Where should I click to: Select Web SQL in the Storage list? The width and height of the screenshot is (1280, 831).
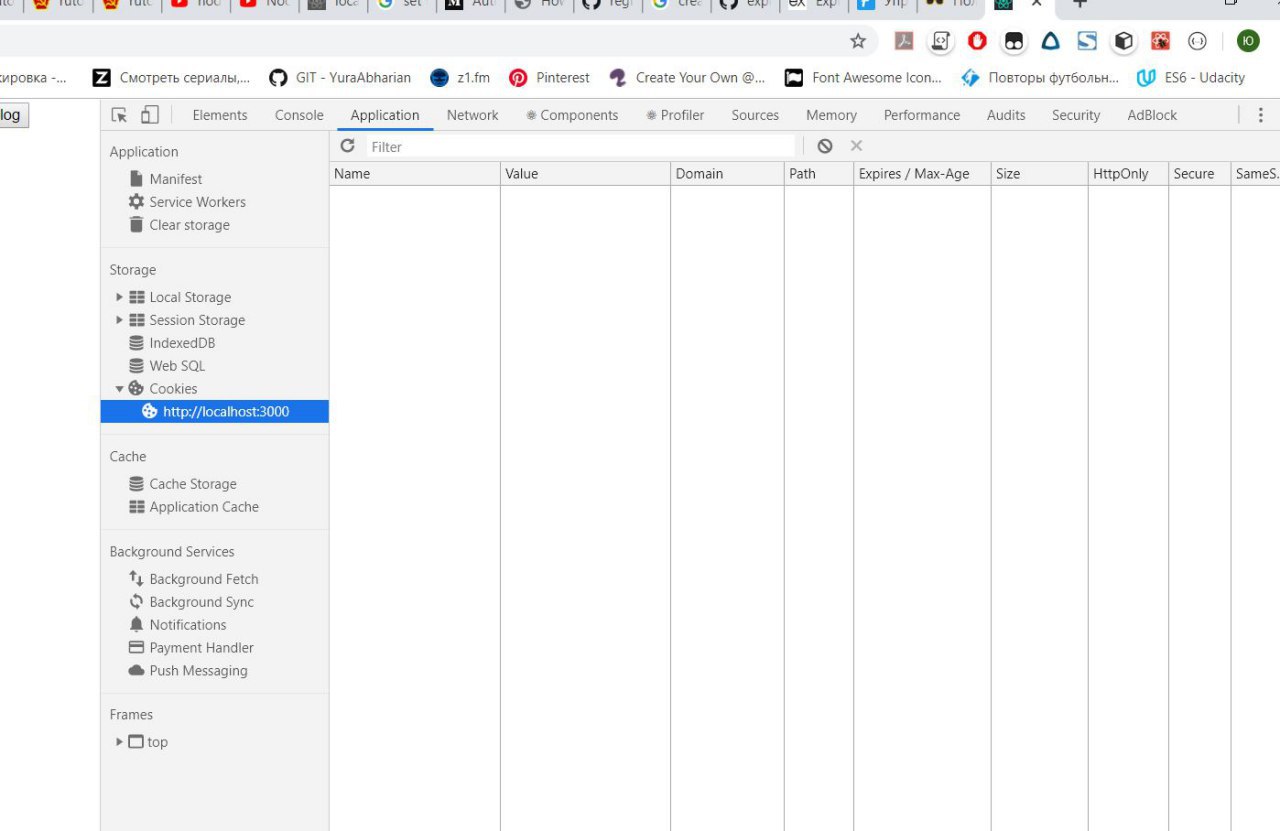coord(167,366)
